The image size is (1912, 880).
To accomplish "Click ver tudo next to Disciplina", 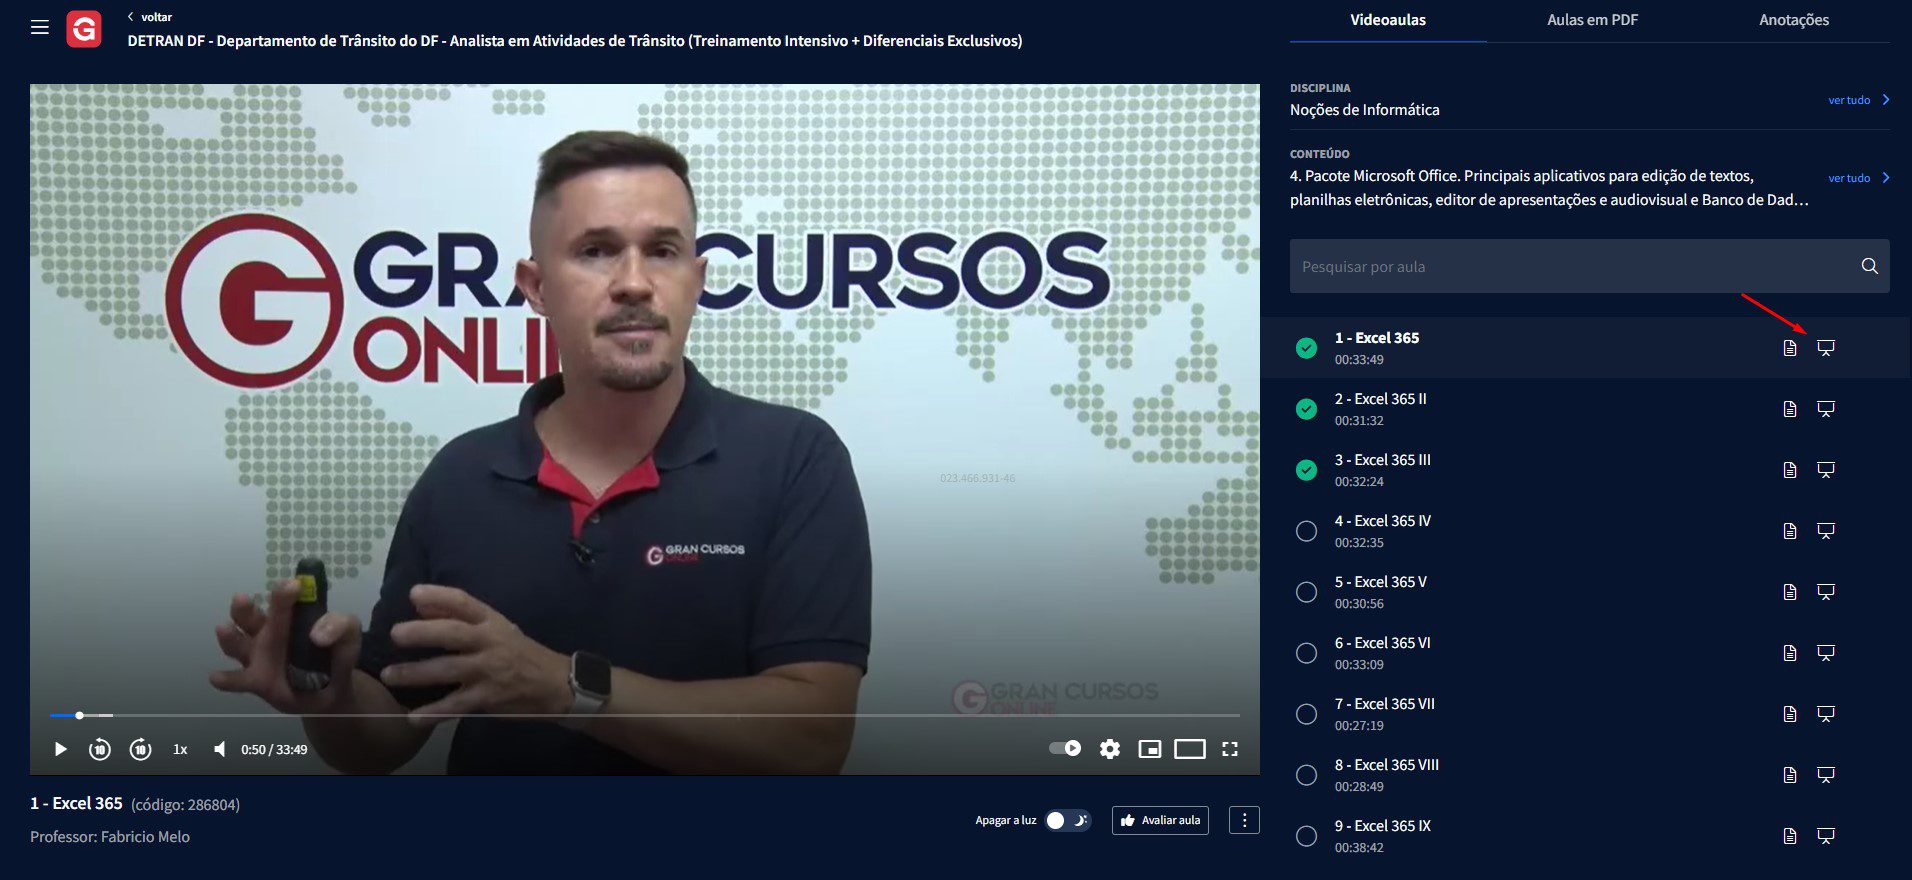I will pyautogui.click(x=1849, y=100).
